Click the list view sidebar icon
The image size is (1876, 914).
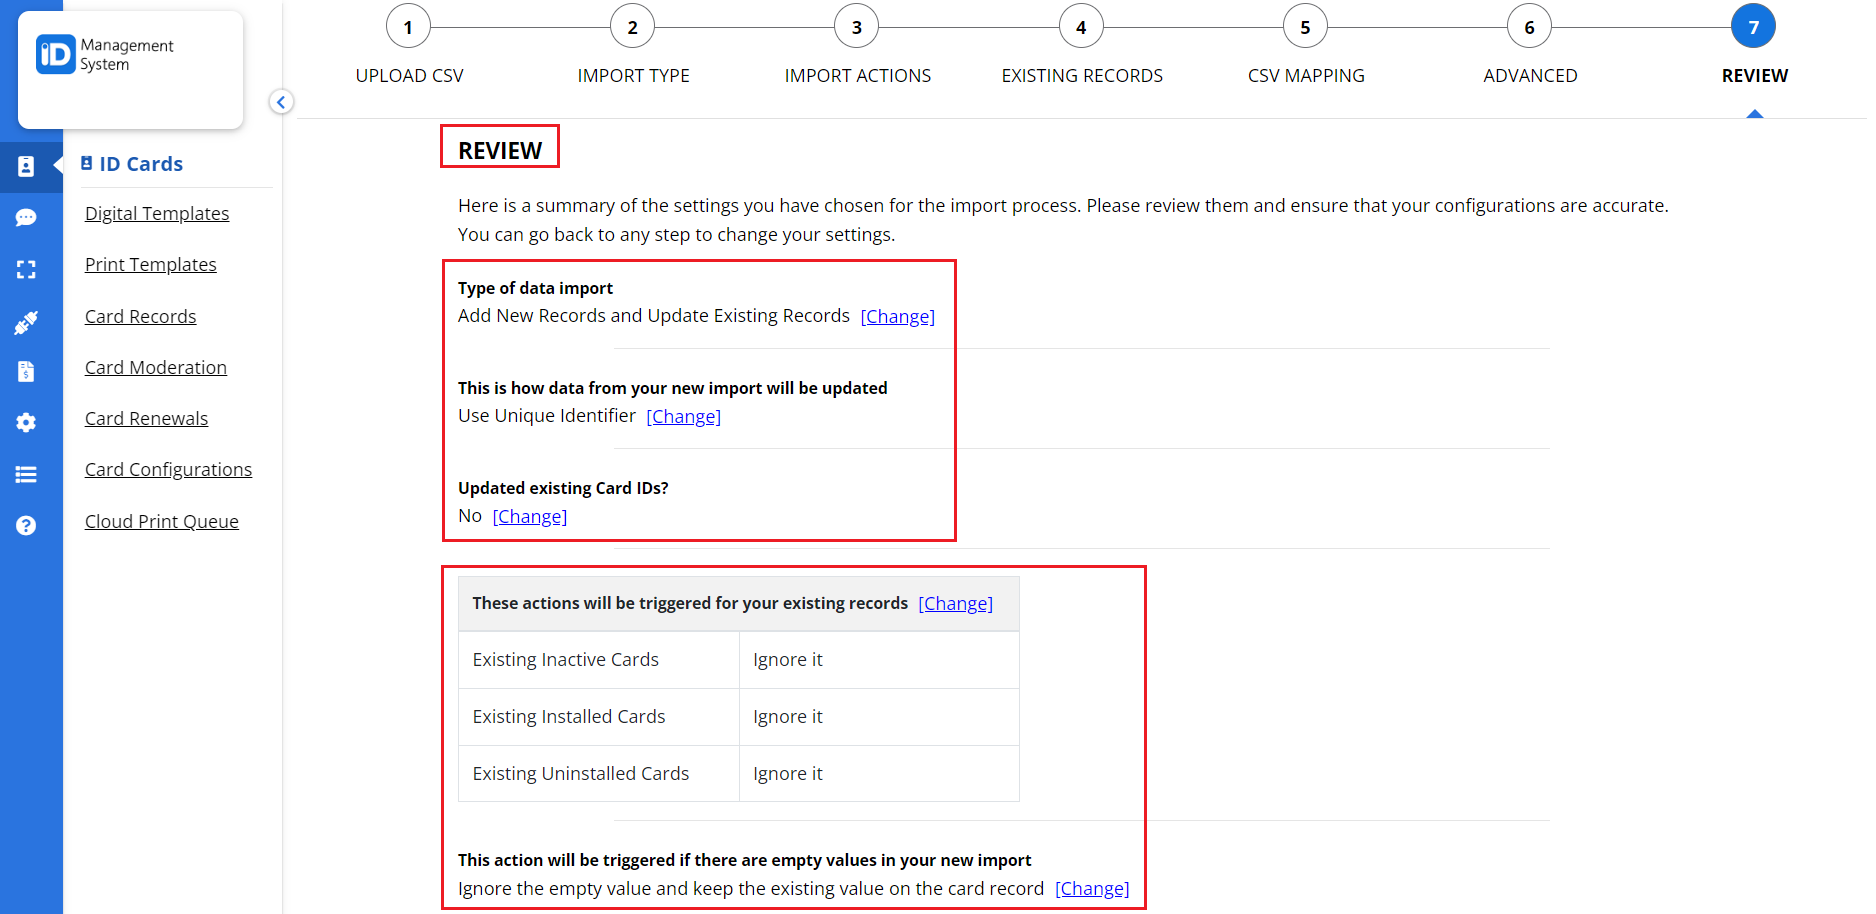tap(26, 475)
